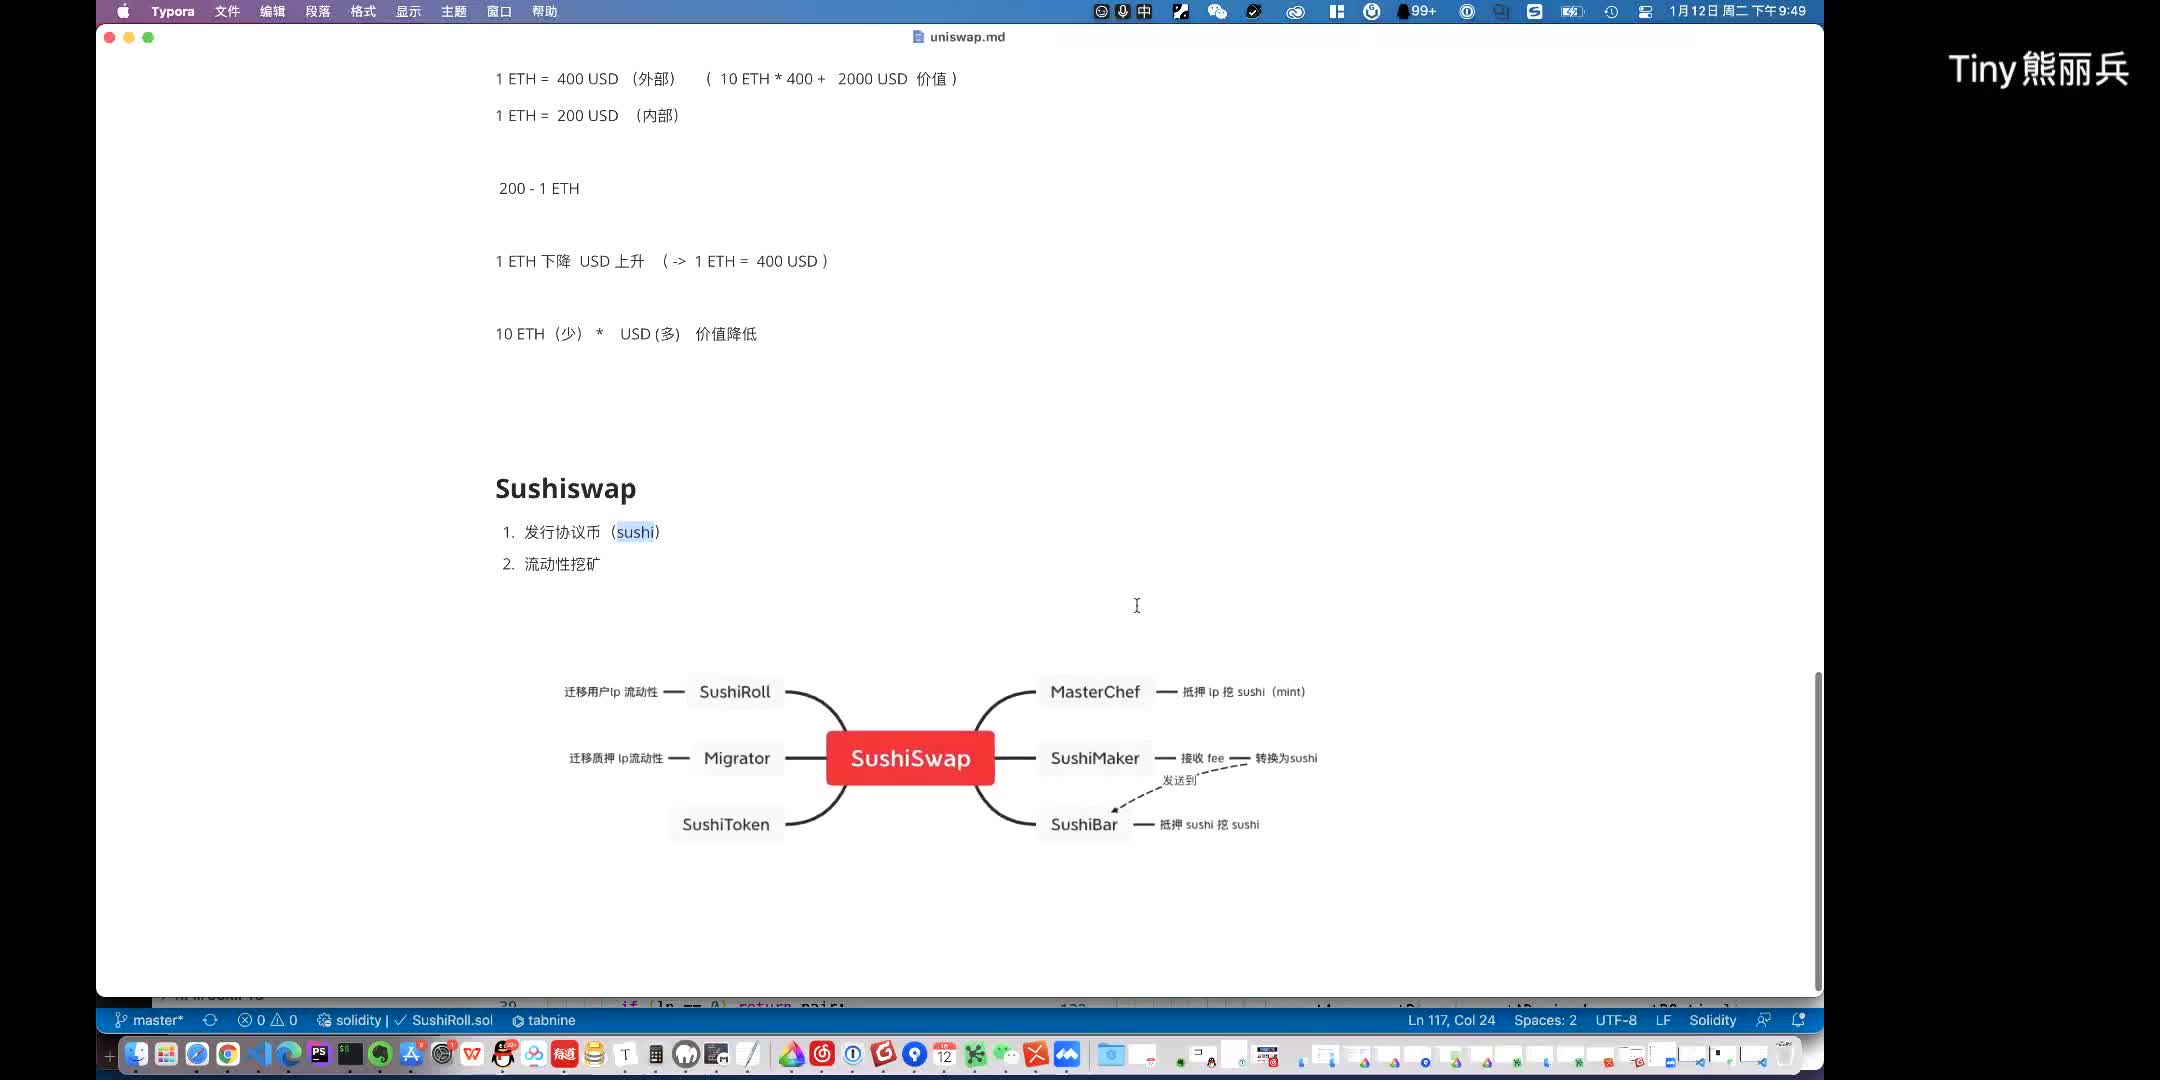This screenshot has height=1080, width=2160.
Task: Click errors and warnings count
Action: click(267, 1020)
